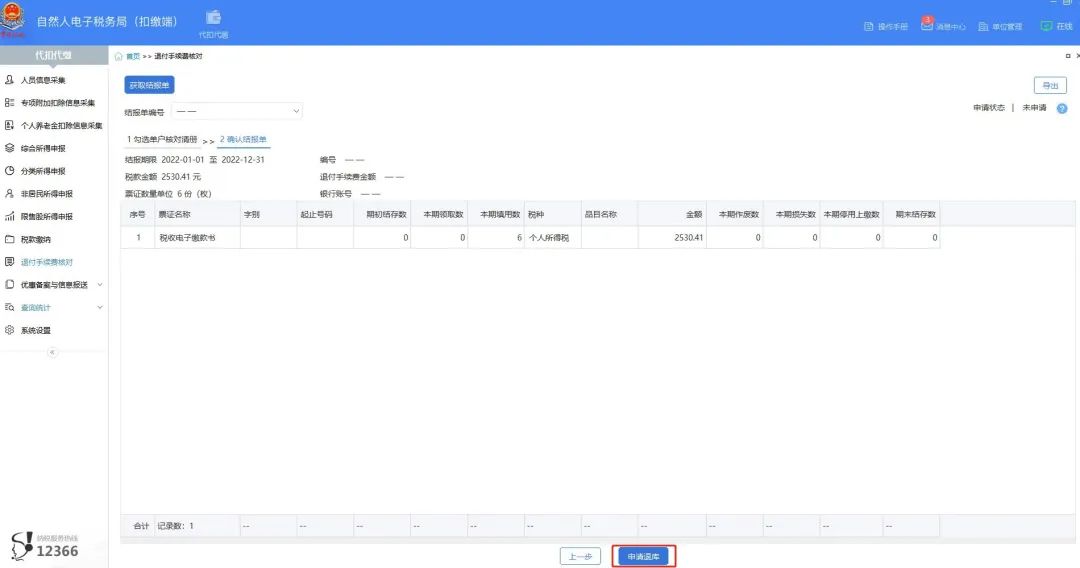Collapse sidebar with double-arrow button

pos(52,352)
